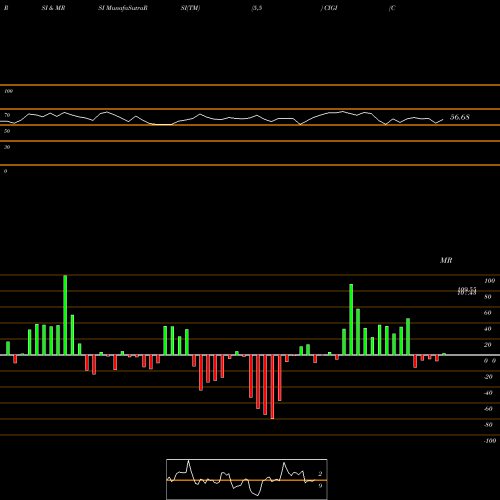The height and width of the screenshot is (500, 500).
Task: Click the 60 label on MR axis
Action: (488, 313)
